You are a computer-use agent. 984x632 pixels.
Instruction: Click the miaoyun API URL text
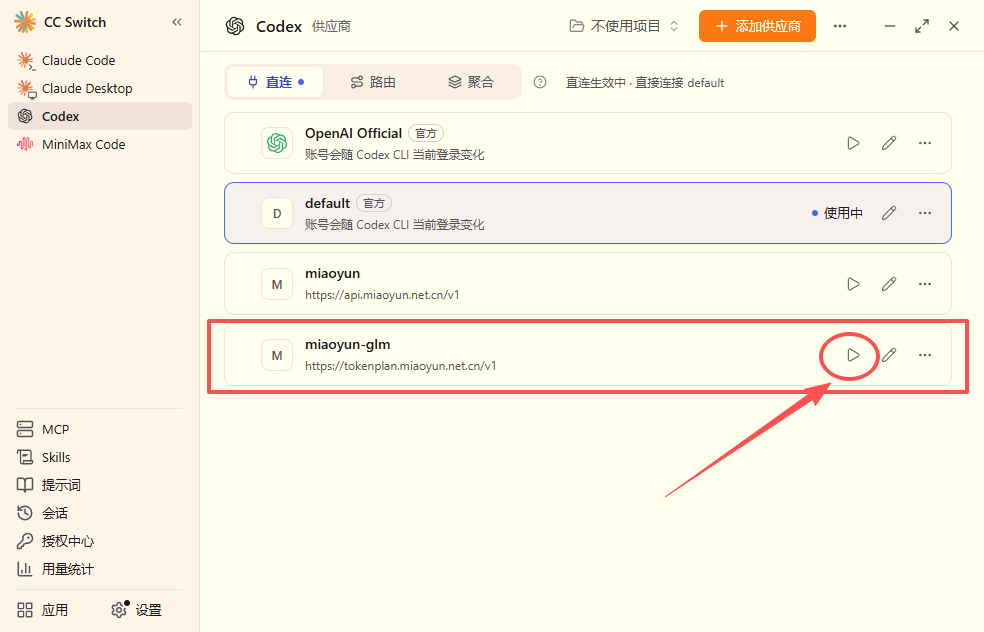(382, 295)
